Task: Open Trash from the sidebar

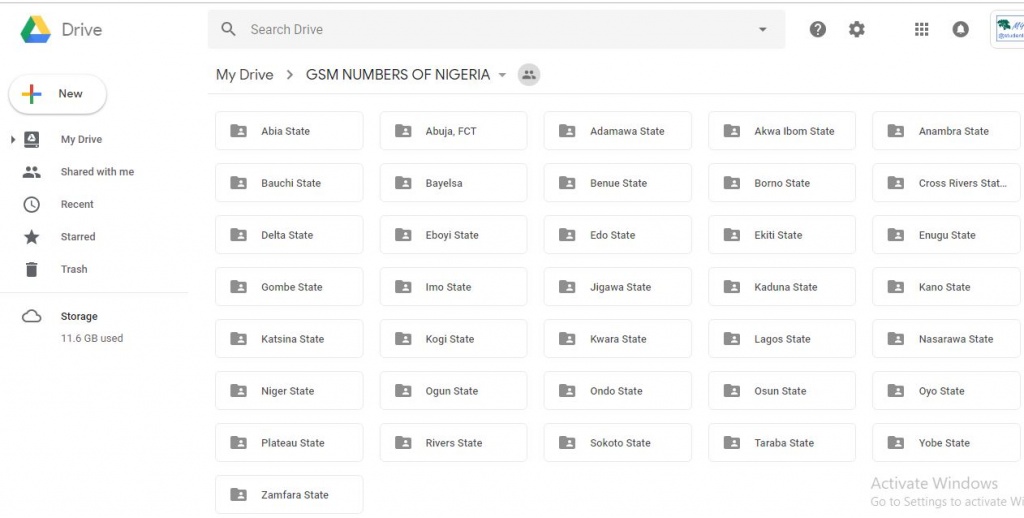Action: click(x=74, y=269)
